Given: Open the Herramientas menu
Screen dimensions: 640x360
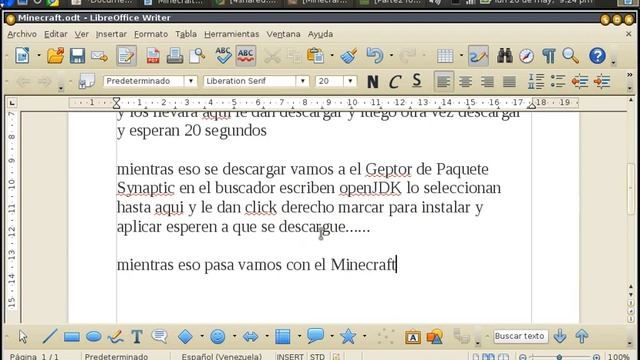Looking at the screenshot, I should (x=231, y=34).
